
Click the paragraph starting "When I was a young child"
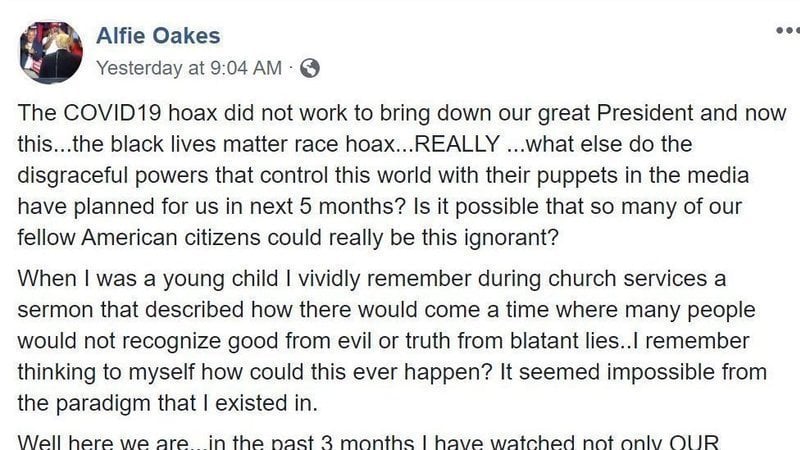pos(392,341)
